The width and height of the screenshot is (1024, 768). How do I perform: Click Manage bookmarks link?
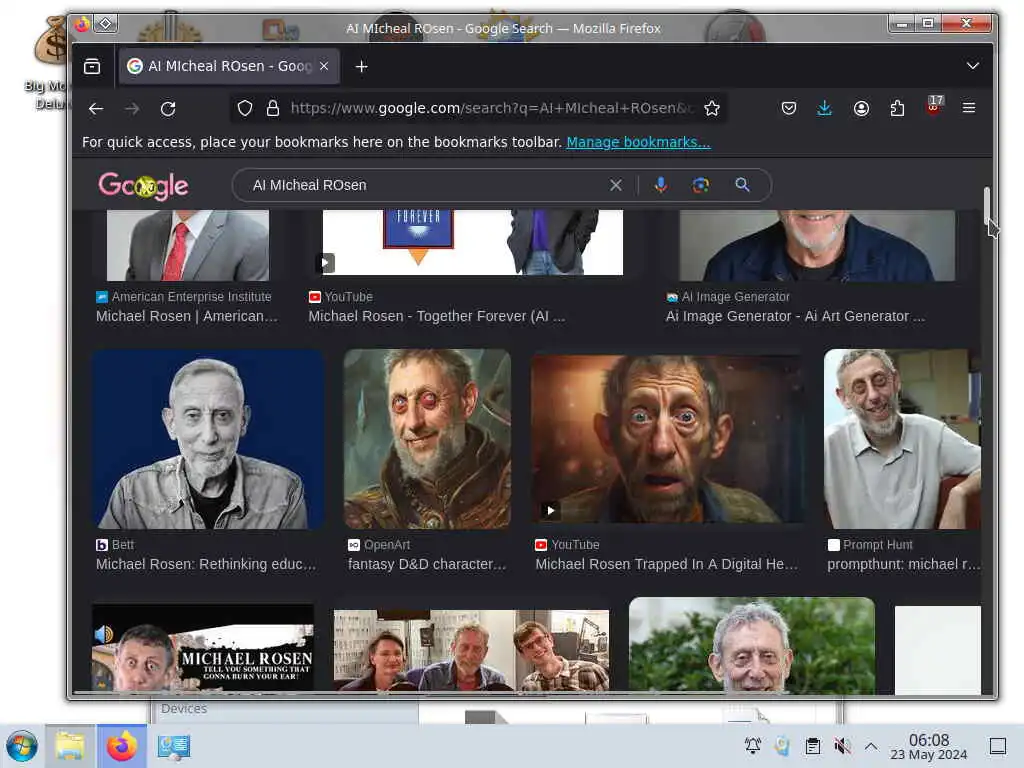(x=638, y=142)
